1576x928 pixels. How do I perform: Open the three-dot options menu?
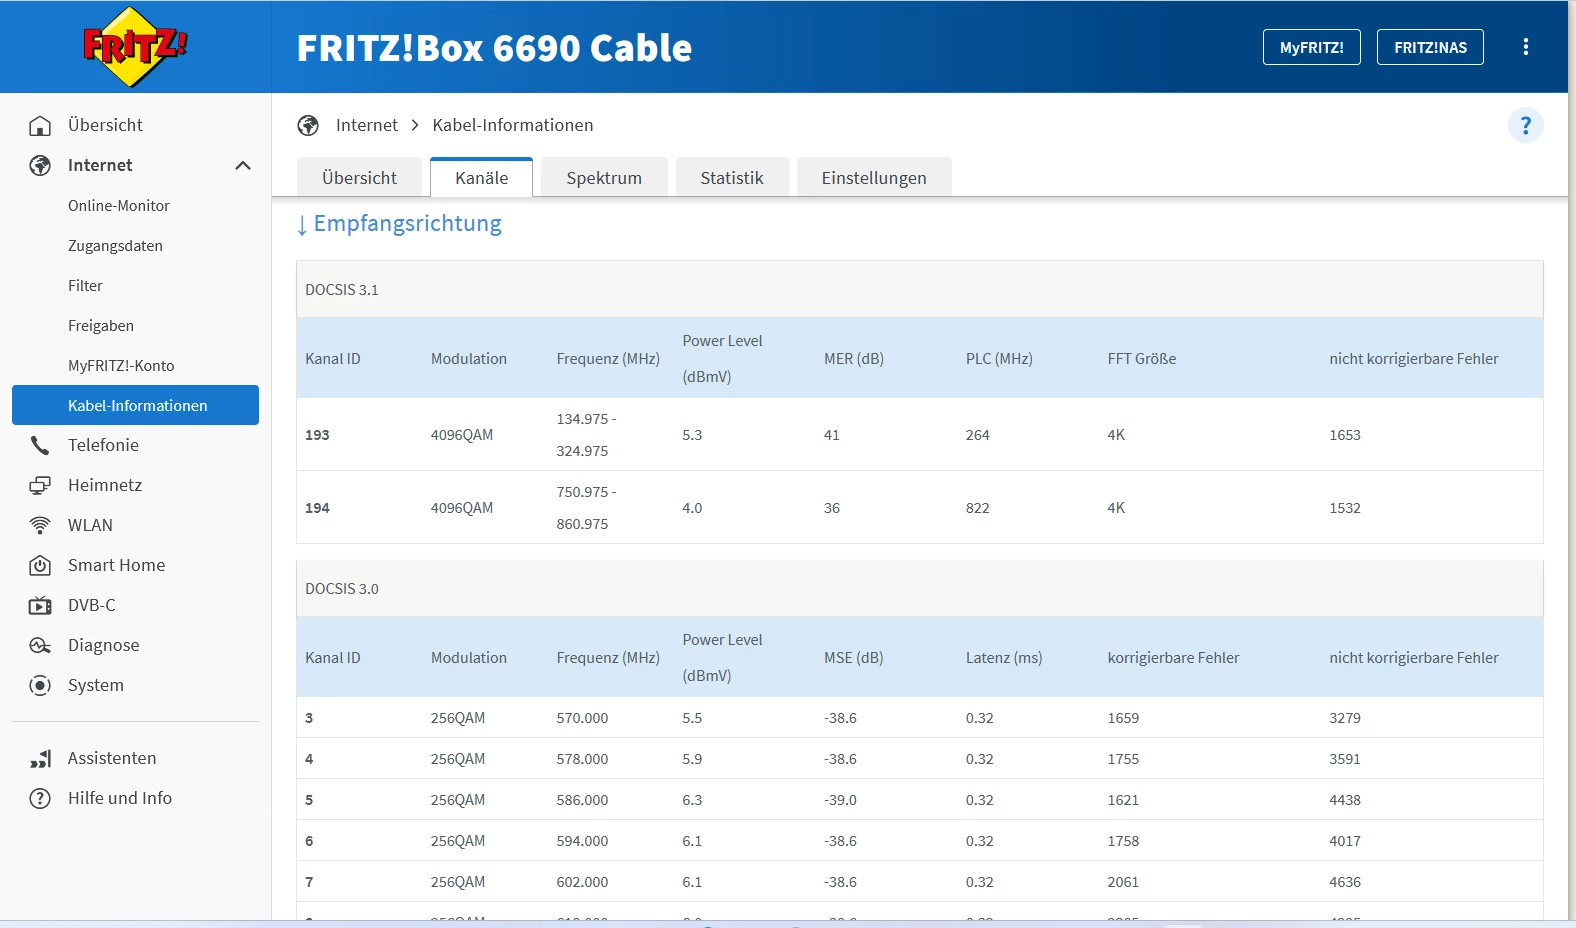click(1525, 47)
